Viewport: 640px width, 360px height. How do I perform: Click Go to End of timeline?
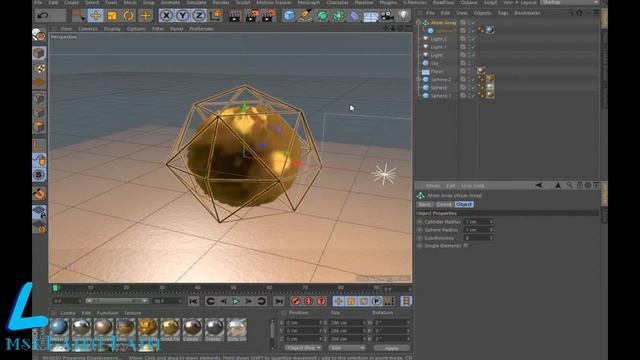(279, 302)
